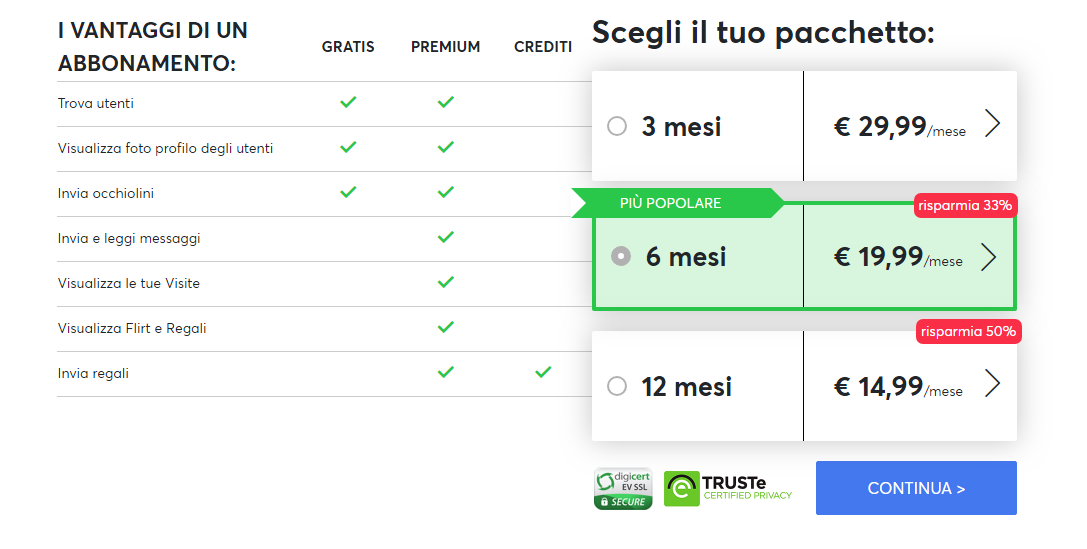Click the Crediti checkmark for Invia regali

pyautogui.click(x=543, y=372)
